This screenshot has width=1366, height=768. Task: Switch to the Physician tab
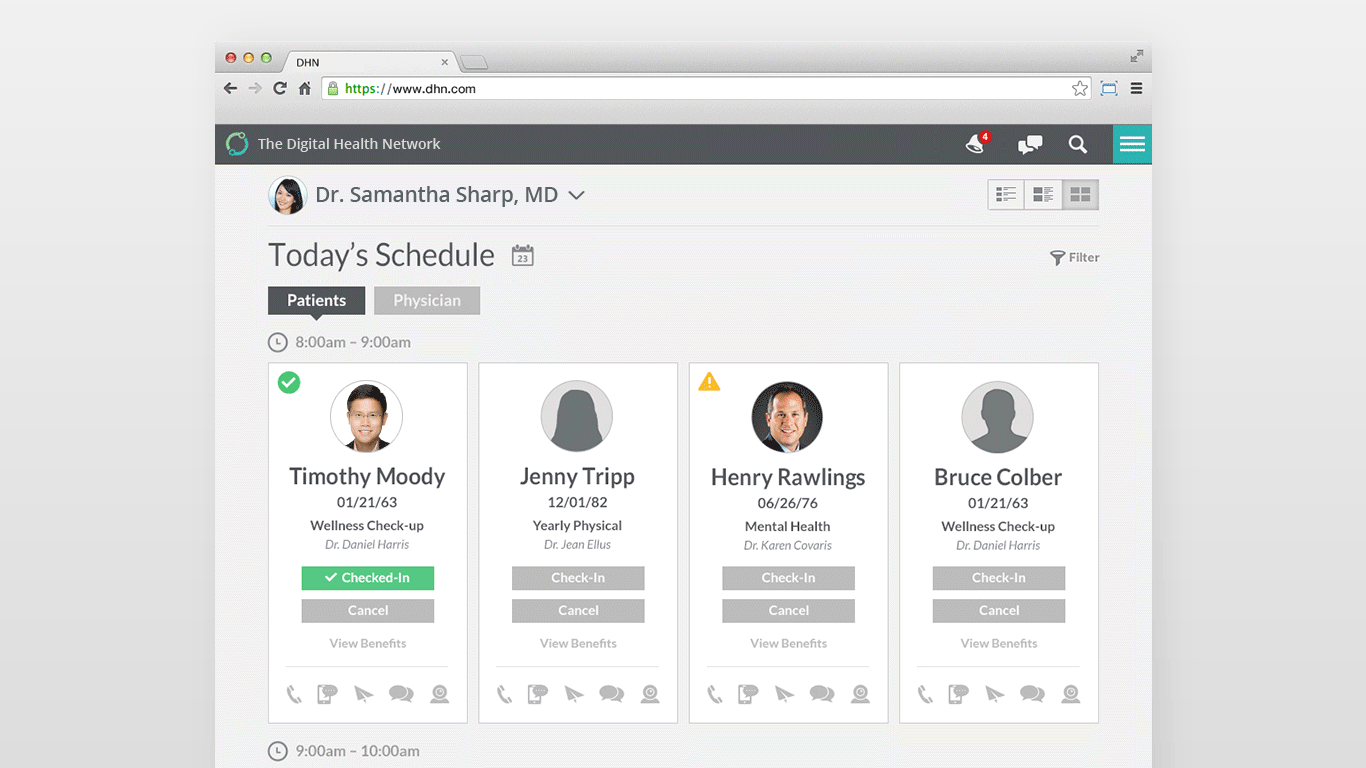(427, 301)
